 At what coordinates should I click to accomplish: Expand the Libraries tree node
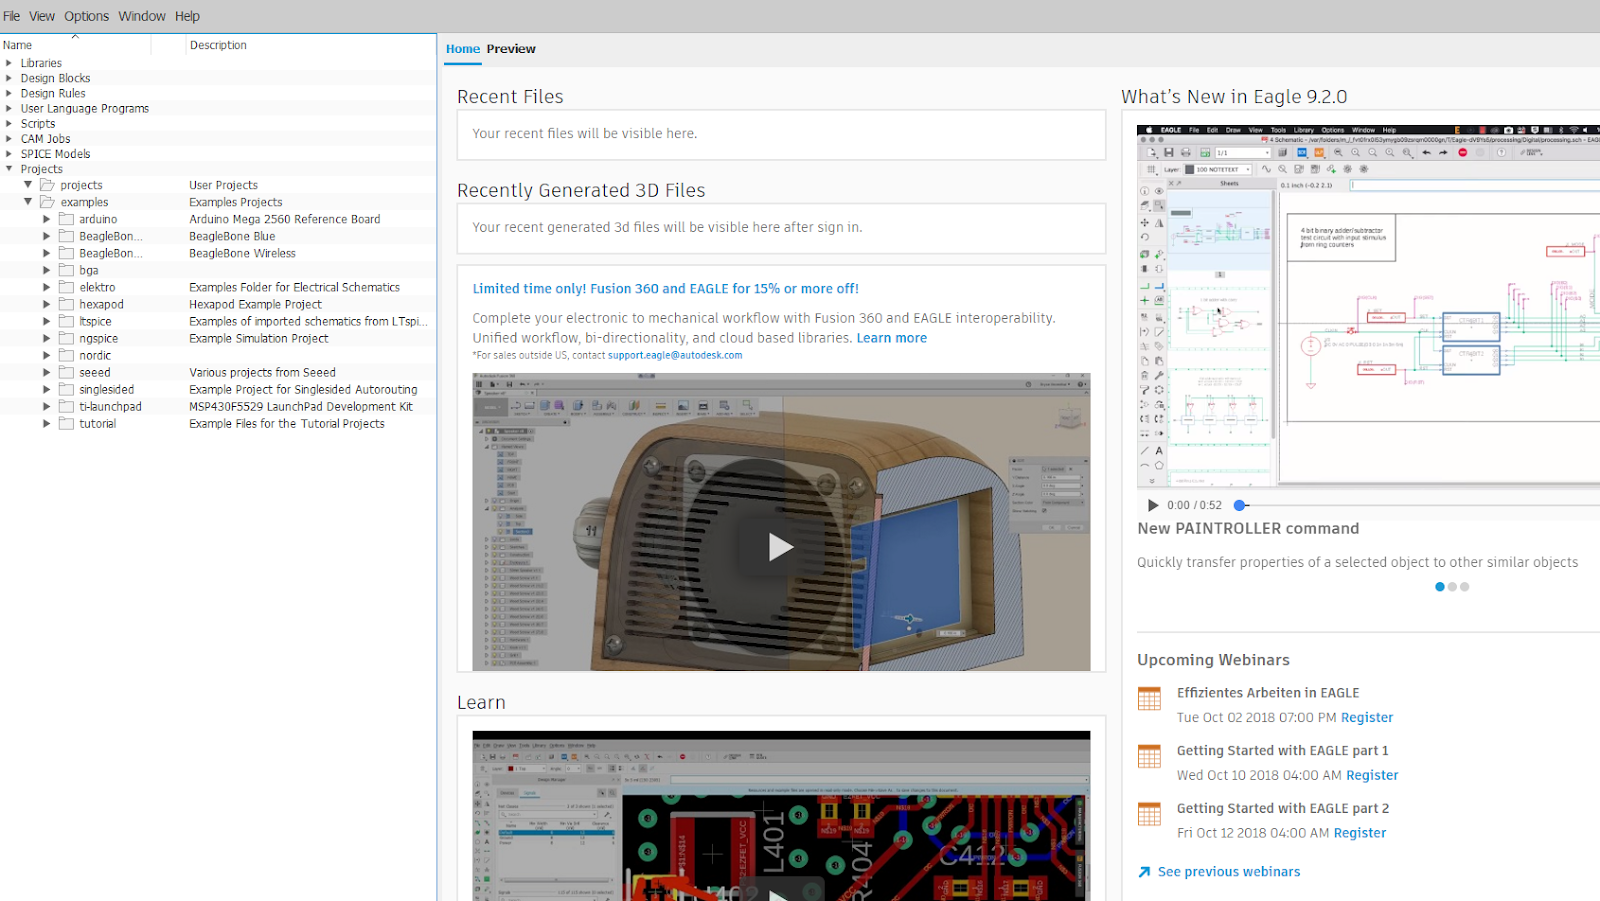(x=9, y=63)
